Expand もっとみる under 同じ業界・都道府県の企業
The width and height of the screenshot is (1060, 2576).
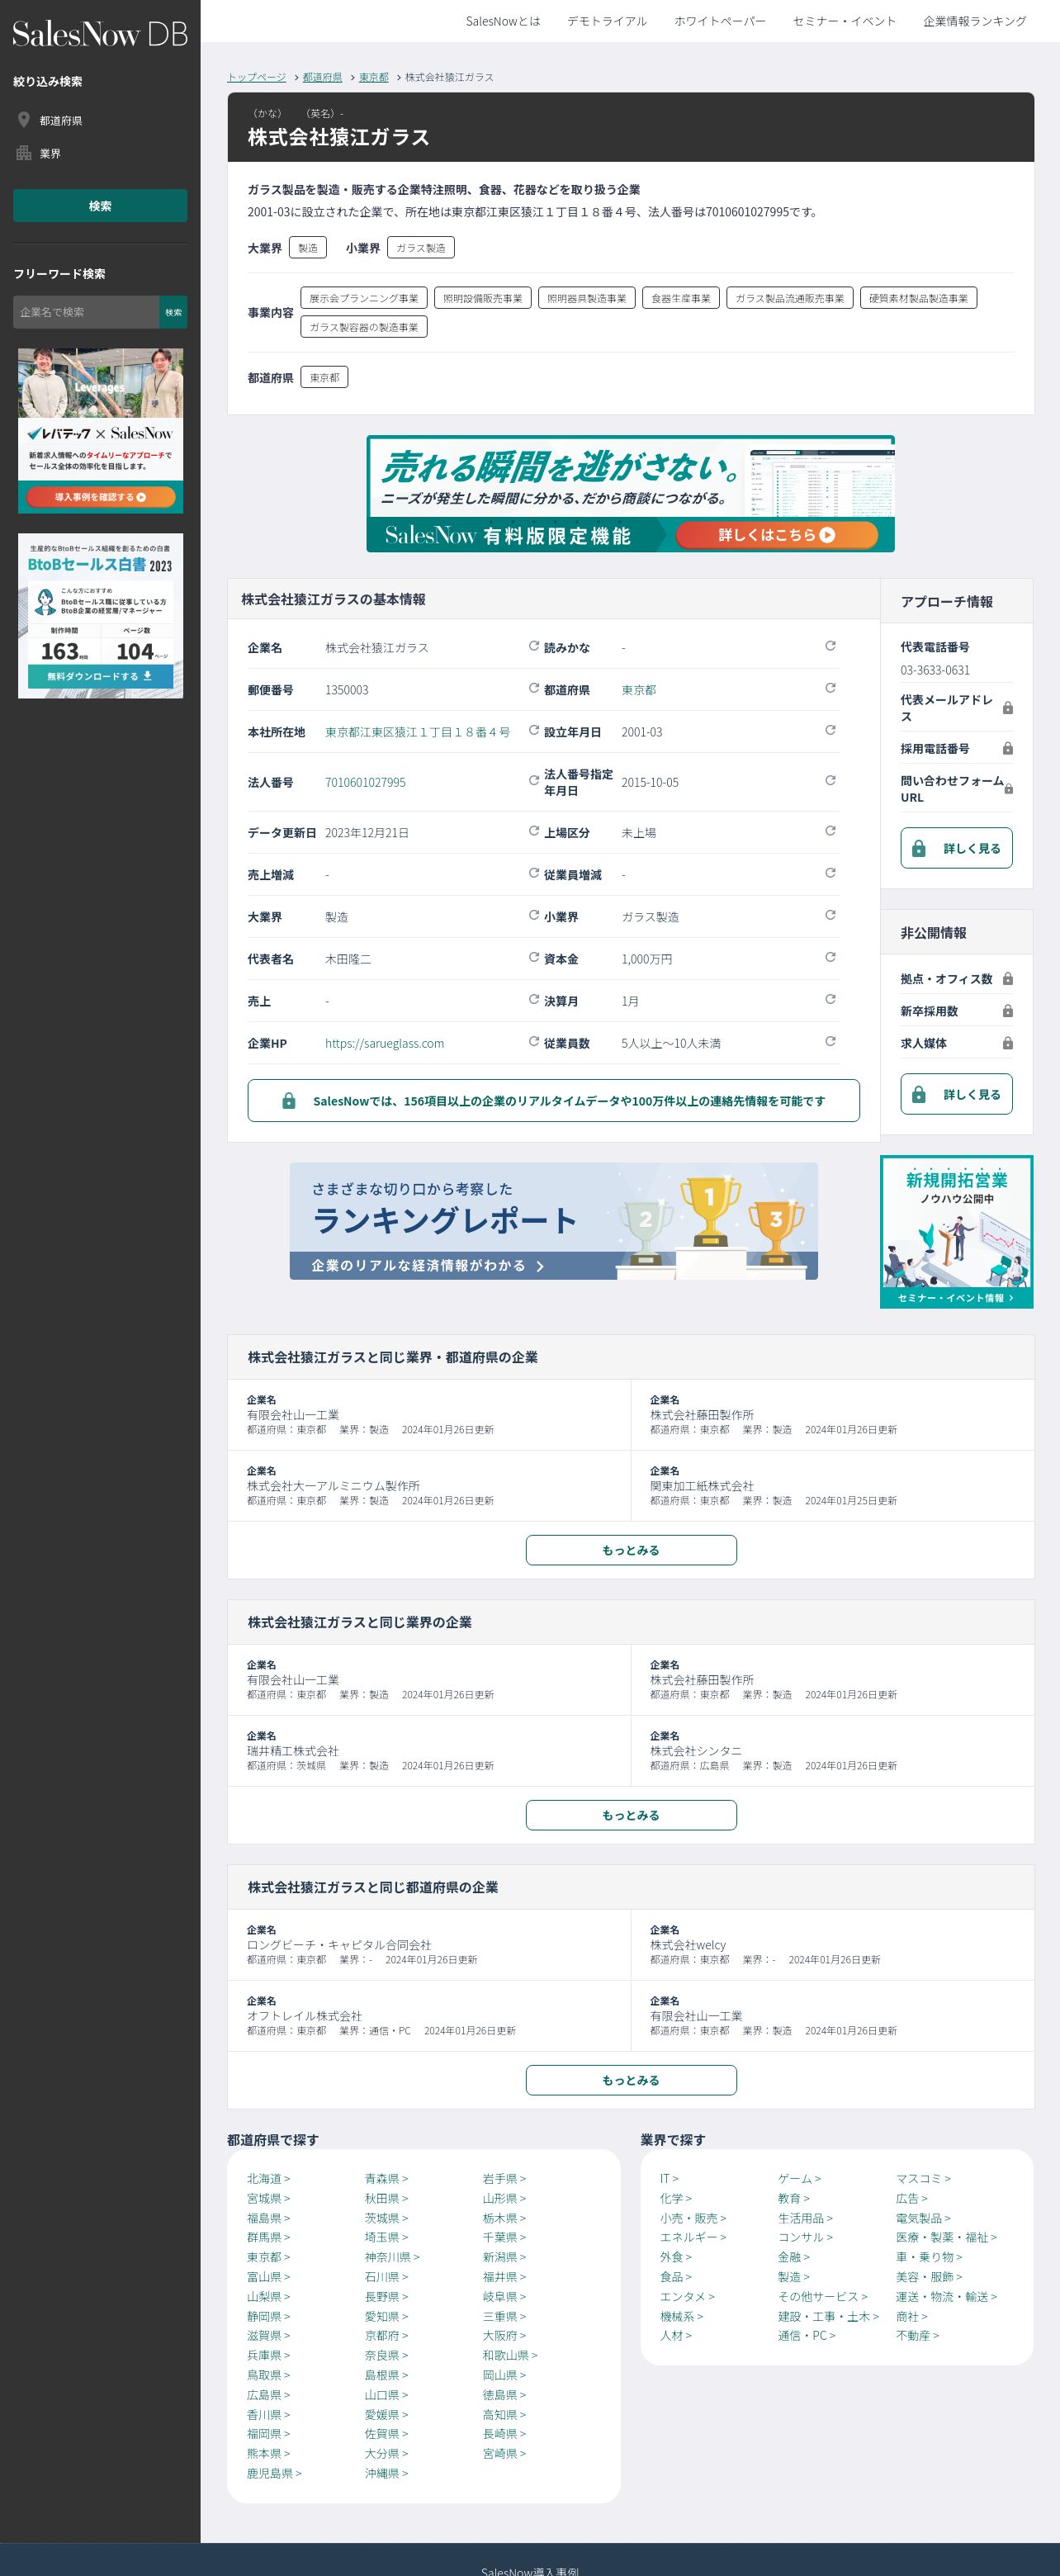631,1550
